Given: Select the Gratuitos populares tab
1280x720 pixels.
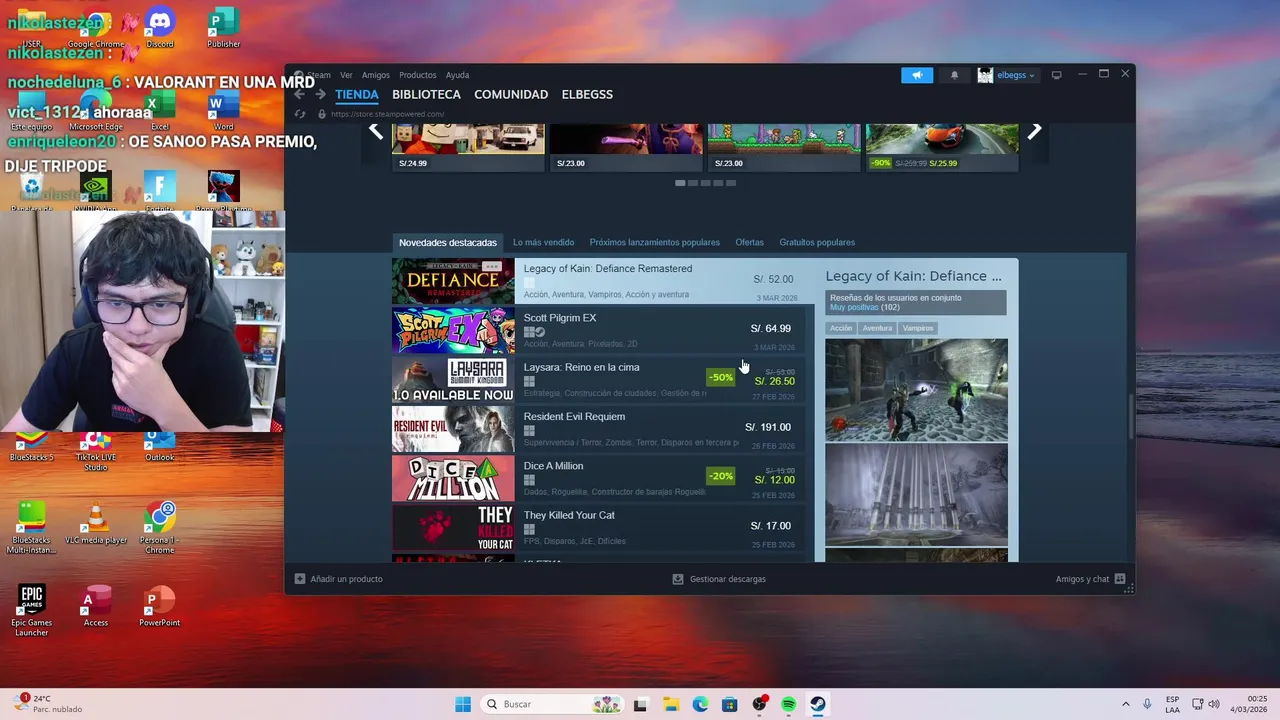Looking at the screenshot, I should pyautogui.click(x=817, y=242).
